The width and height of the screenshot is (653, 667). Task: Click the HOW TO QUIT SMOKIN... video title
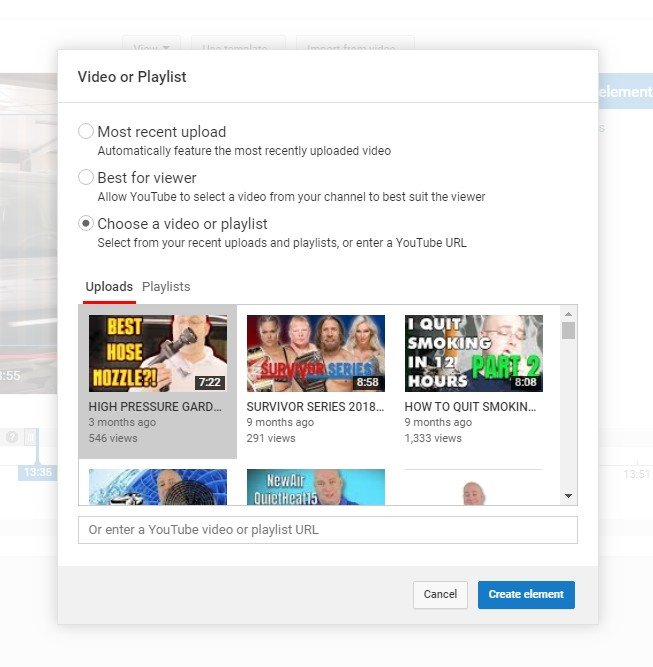(x=470, y=407)
